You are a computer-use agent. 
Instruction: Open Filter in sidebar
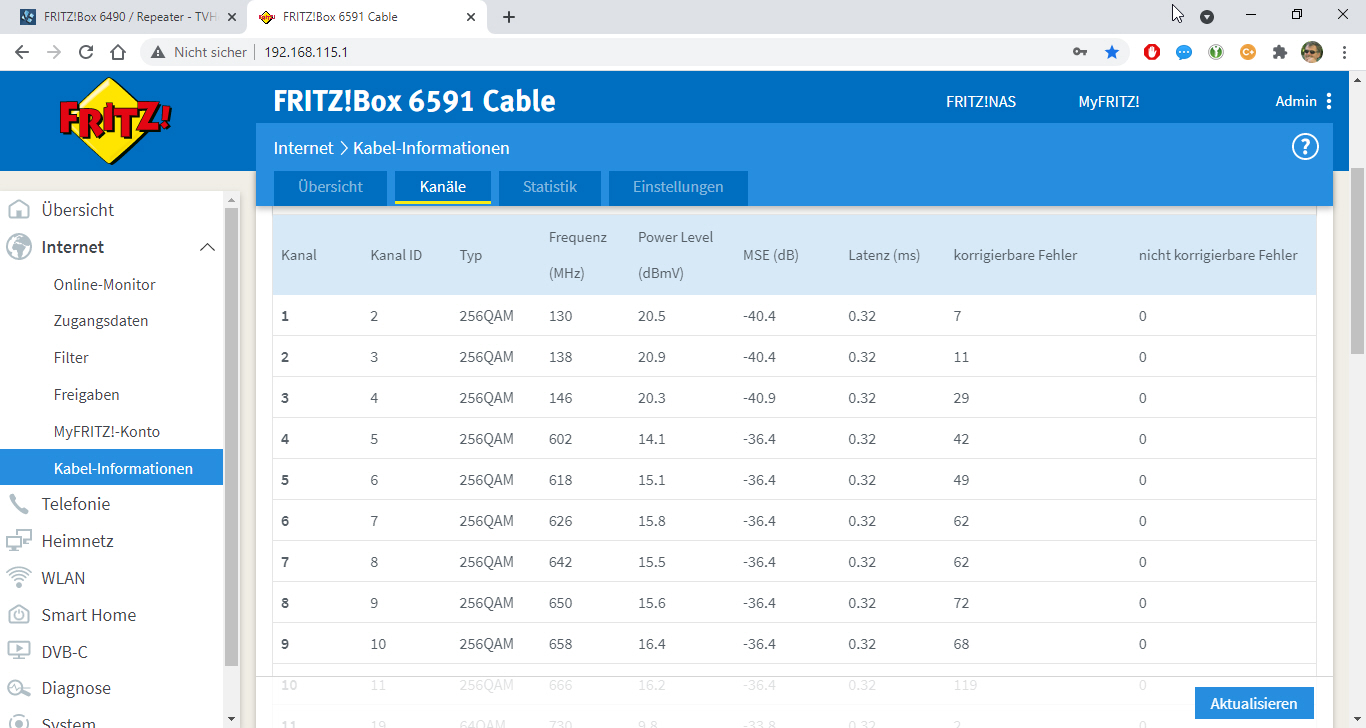(71, 358)
